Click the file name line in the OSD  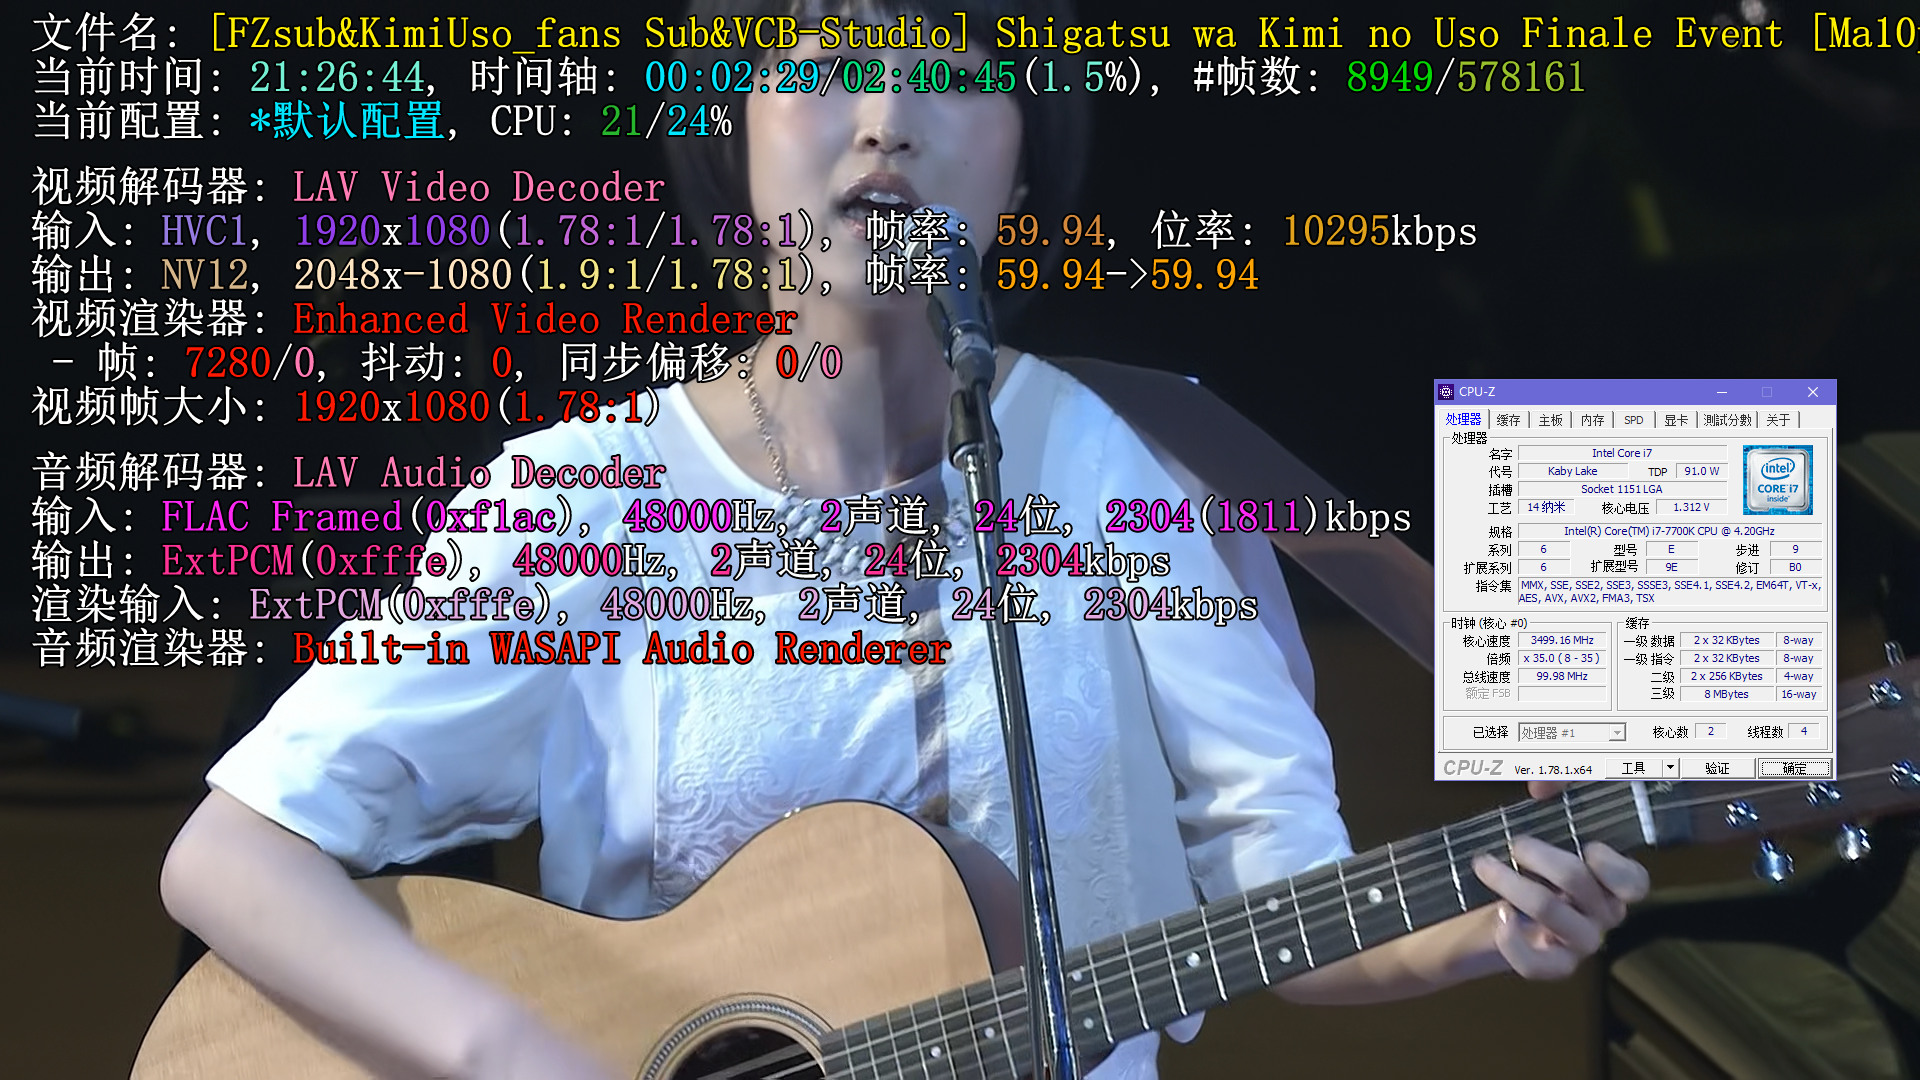point(975,33)
